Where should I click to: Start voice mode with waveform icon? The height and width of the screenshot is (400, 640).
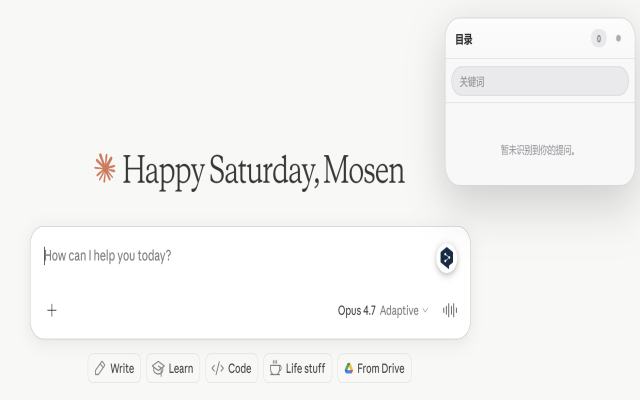[x=450, y=310]
